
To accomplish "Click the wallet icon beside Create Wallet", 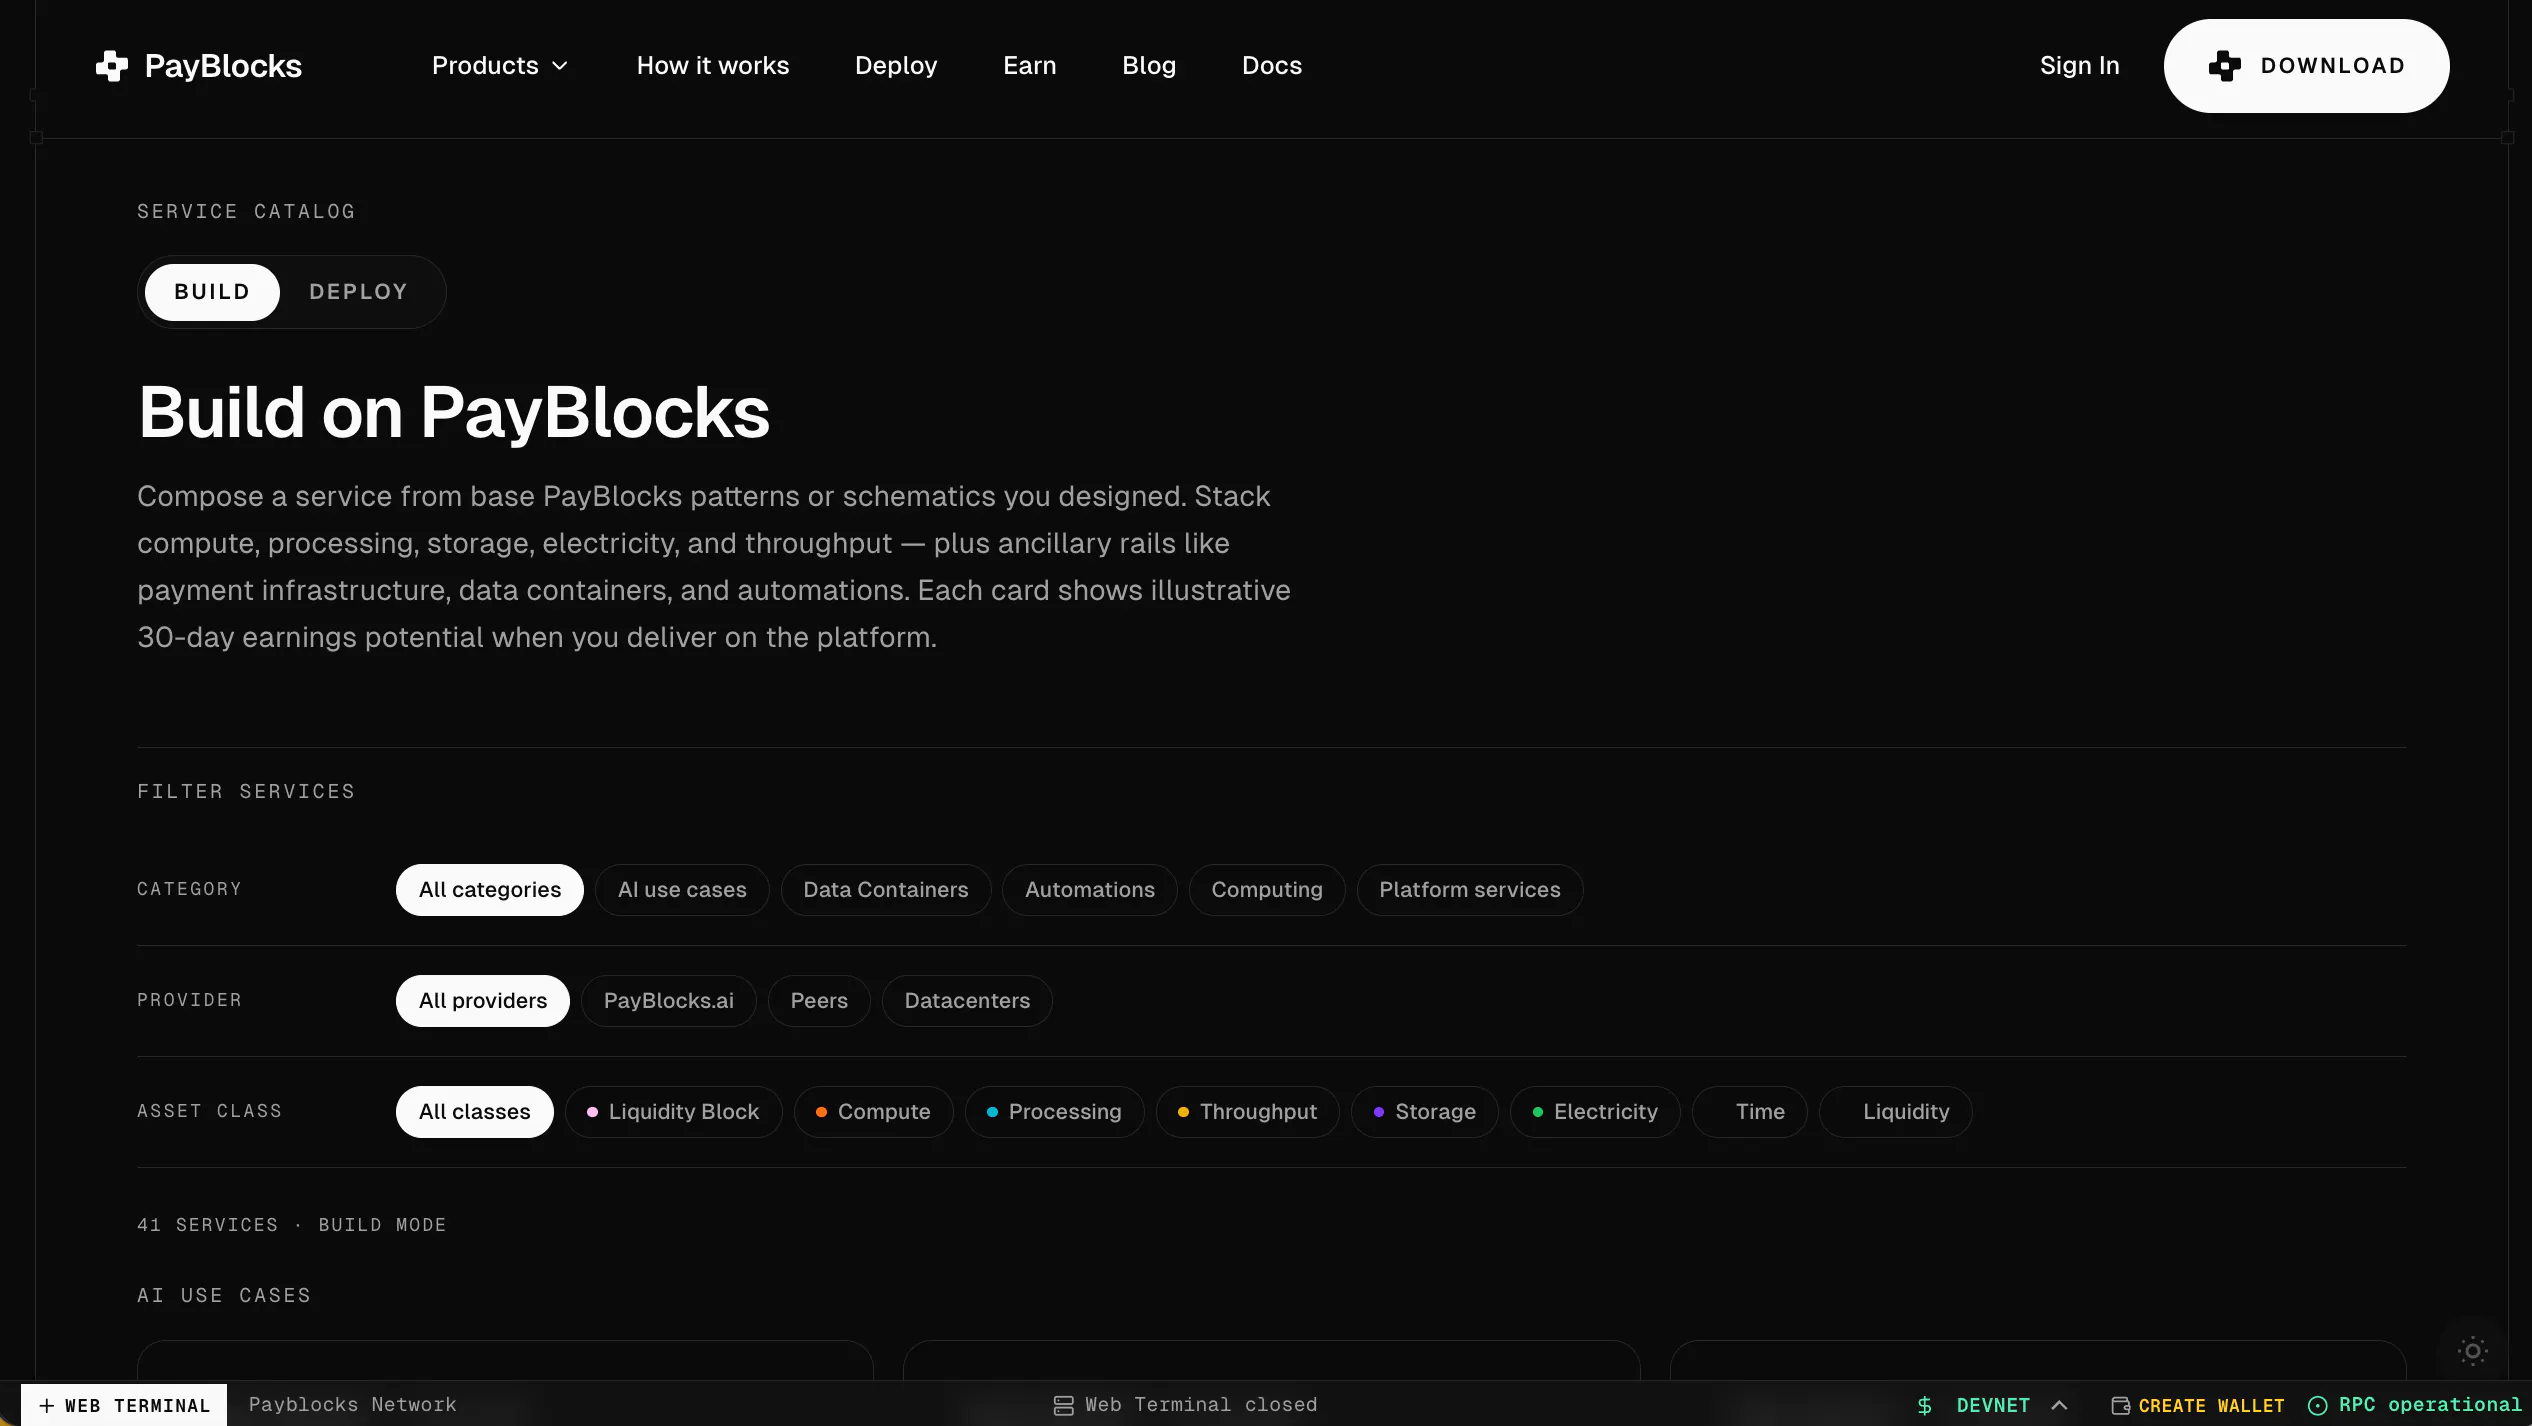I will click(x=2120, y=1405).
